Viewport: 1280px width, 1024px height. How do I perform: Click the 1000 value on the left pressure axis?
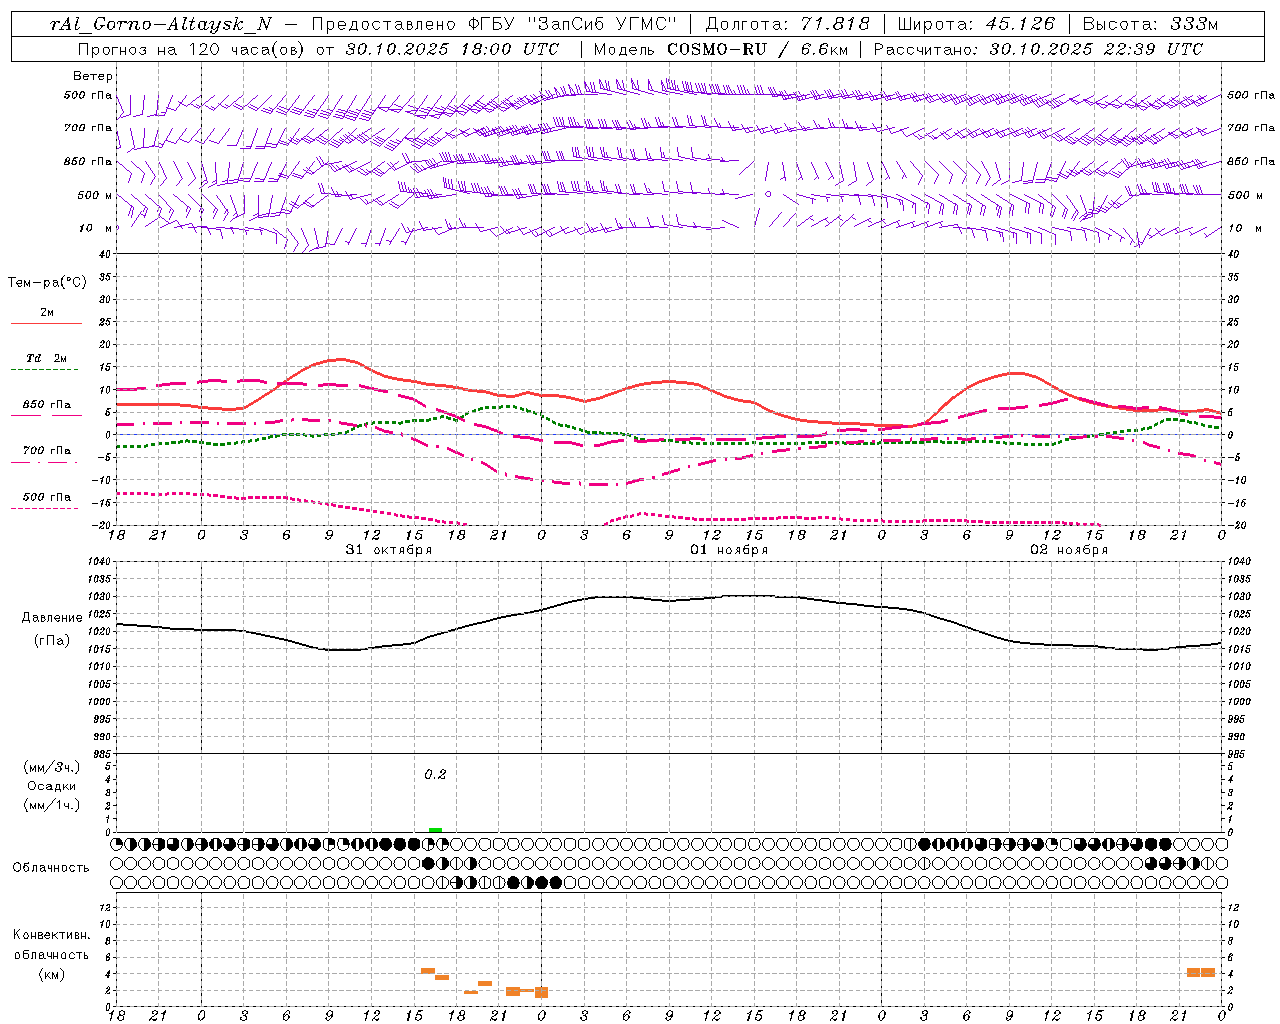point(100,701)
